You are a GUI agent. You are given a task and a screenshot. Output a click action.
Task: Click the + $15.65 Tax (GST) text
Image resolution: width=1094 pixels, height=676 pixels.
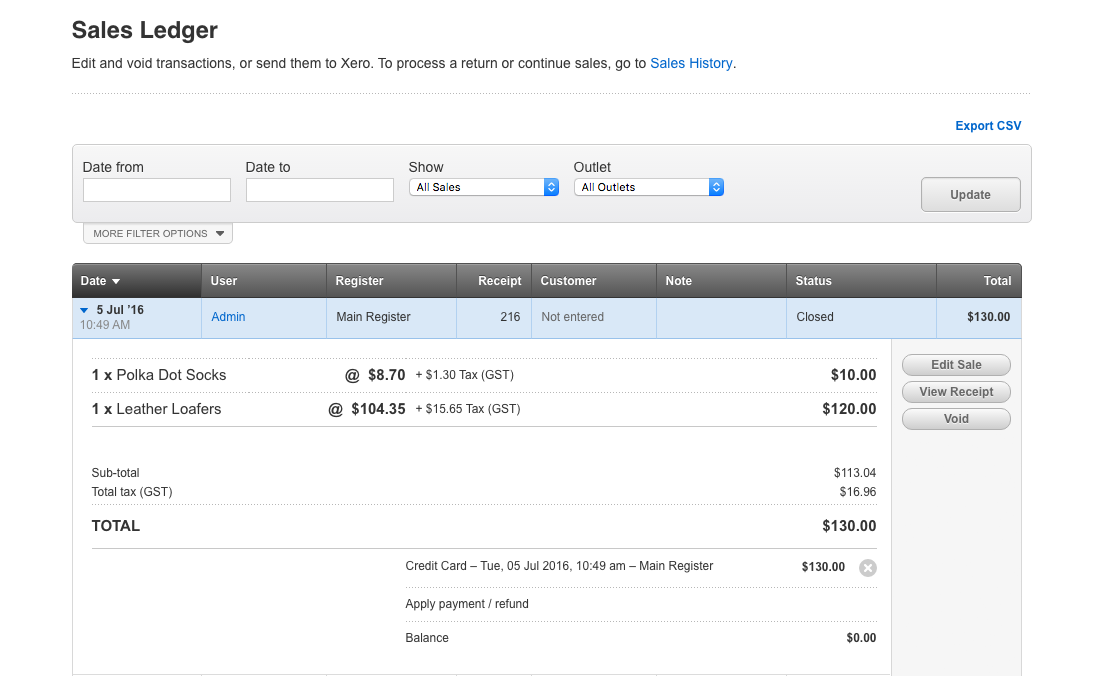click(x=468, y=410)
